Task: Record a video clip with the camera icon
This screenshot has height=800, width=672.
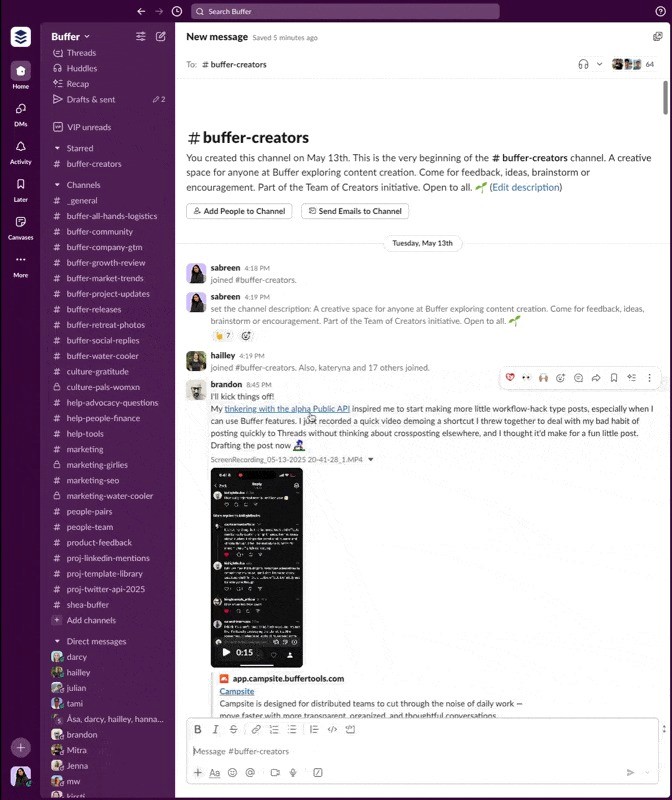Action: click(x=275, y=772)
